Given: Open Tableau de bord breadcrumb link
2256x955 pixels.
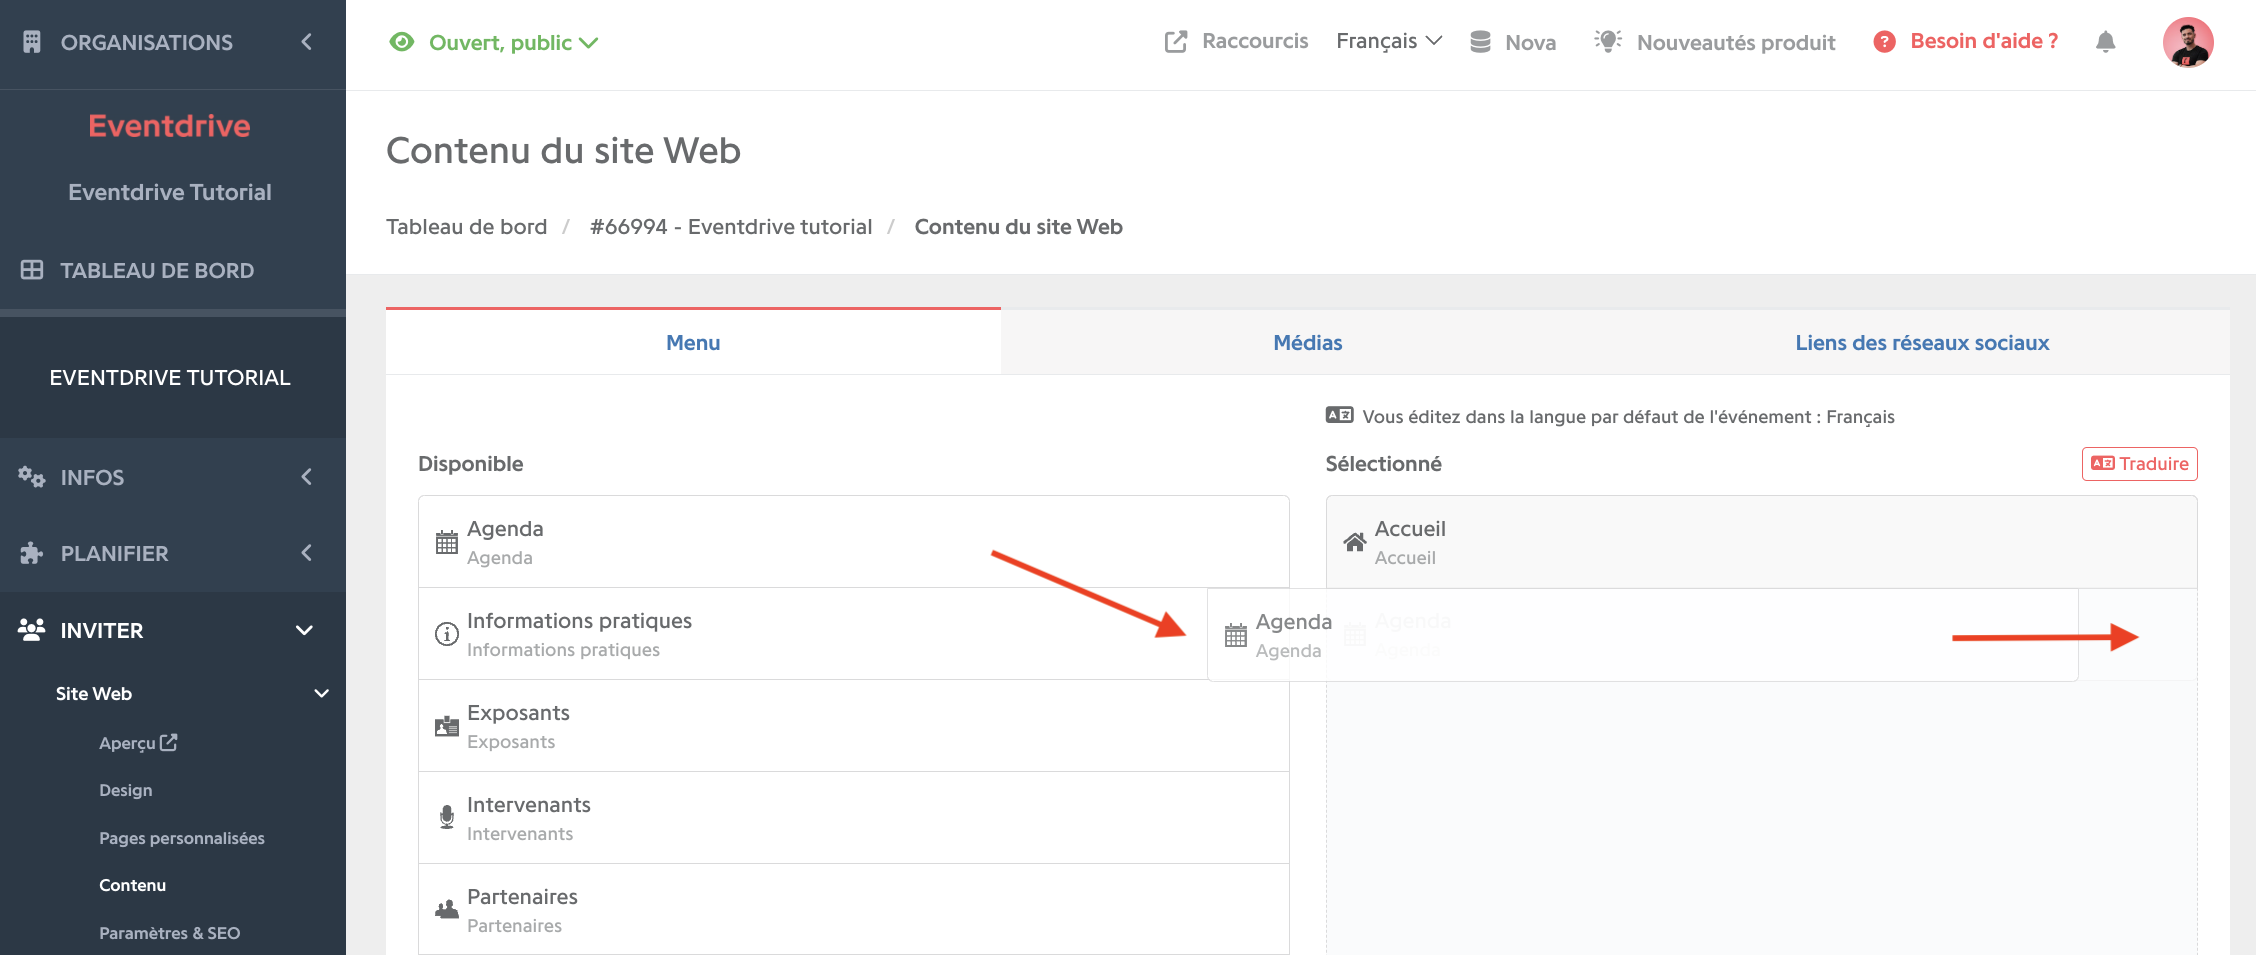Looking at the screenshot, I should tap(467, 227).
